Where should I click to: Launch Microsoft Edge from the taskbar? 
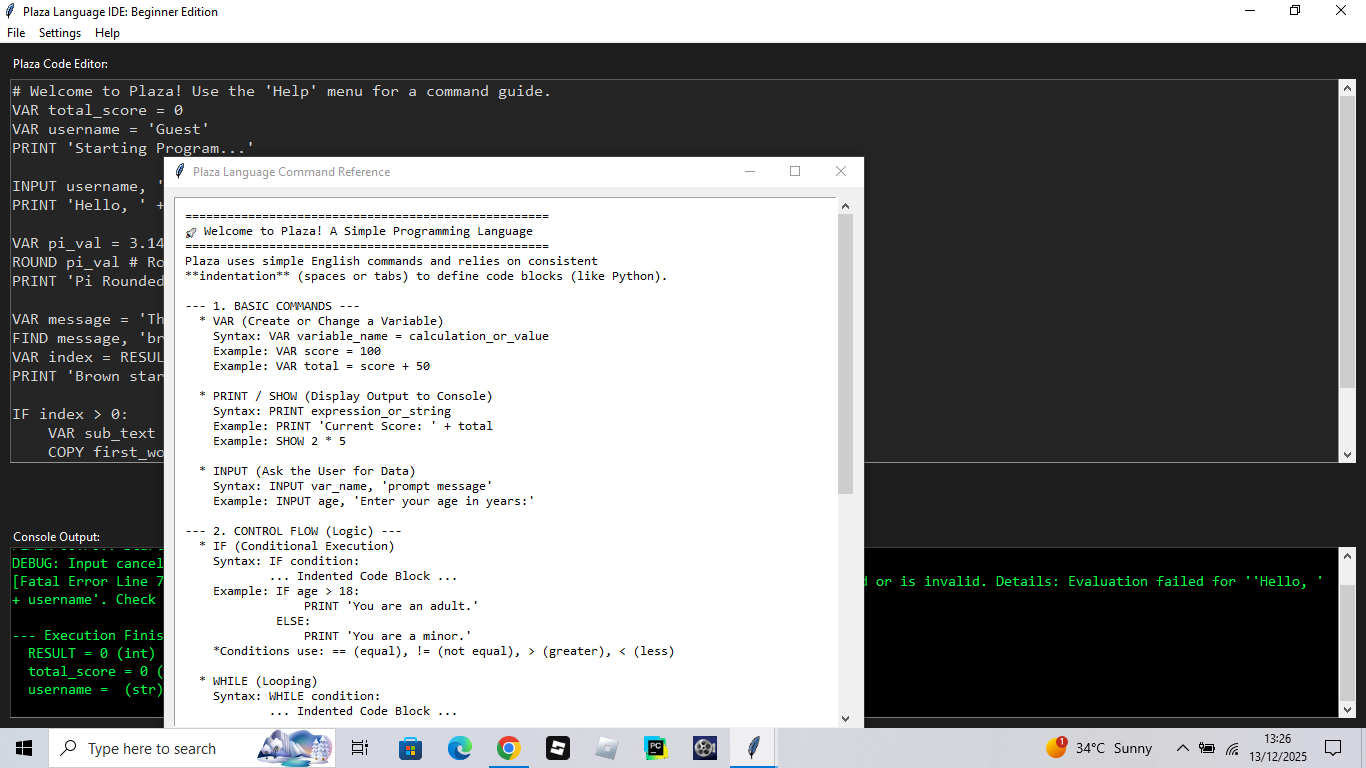(459, 748)
